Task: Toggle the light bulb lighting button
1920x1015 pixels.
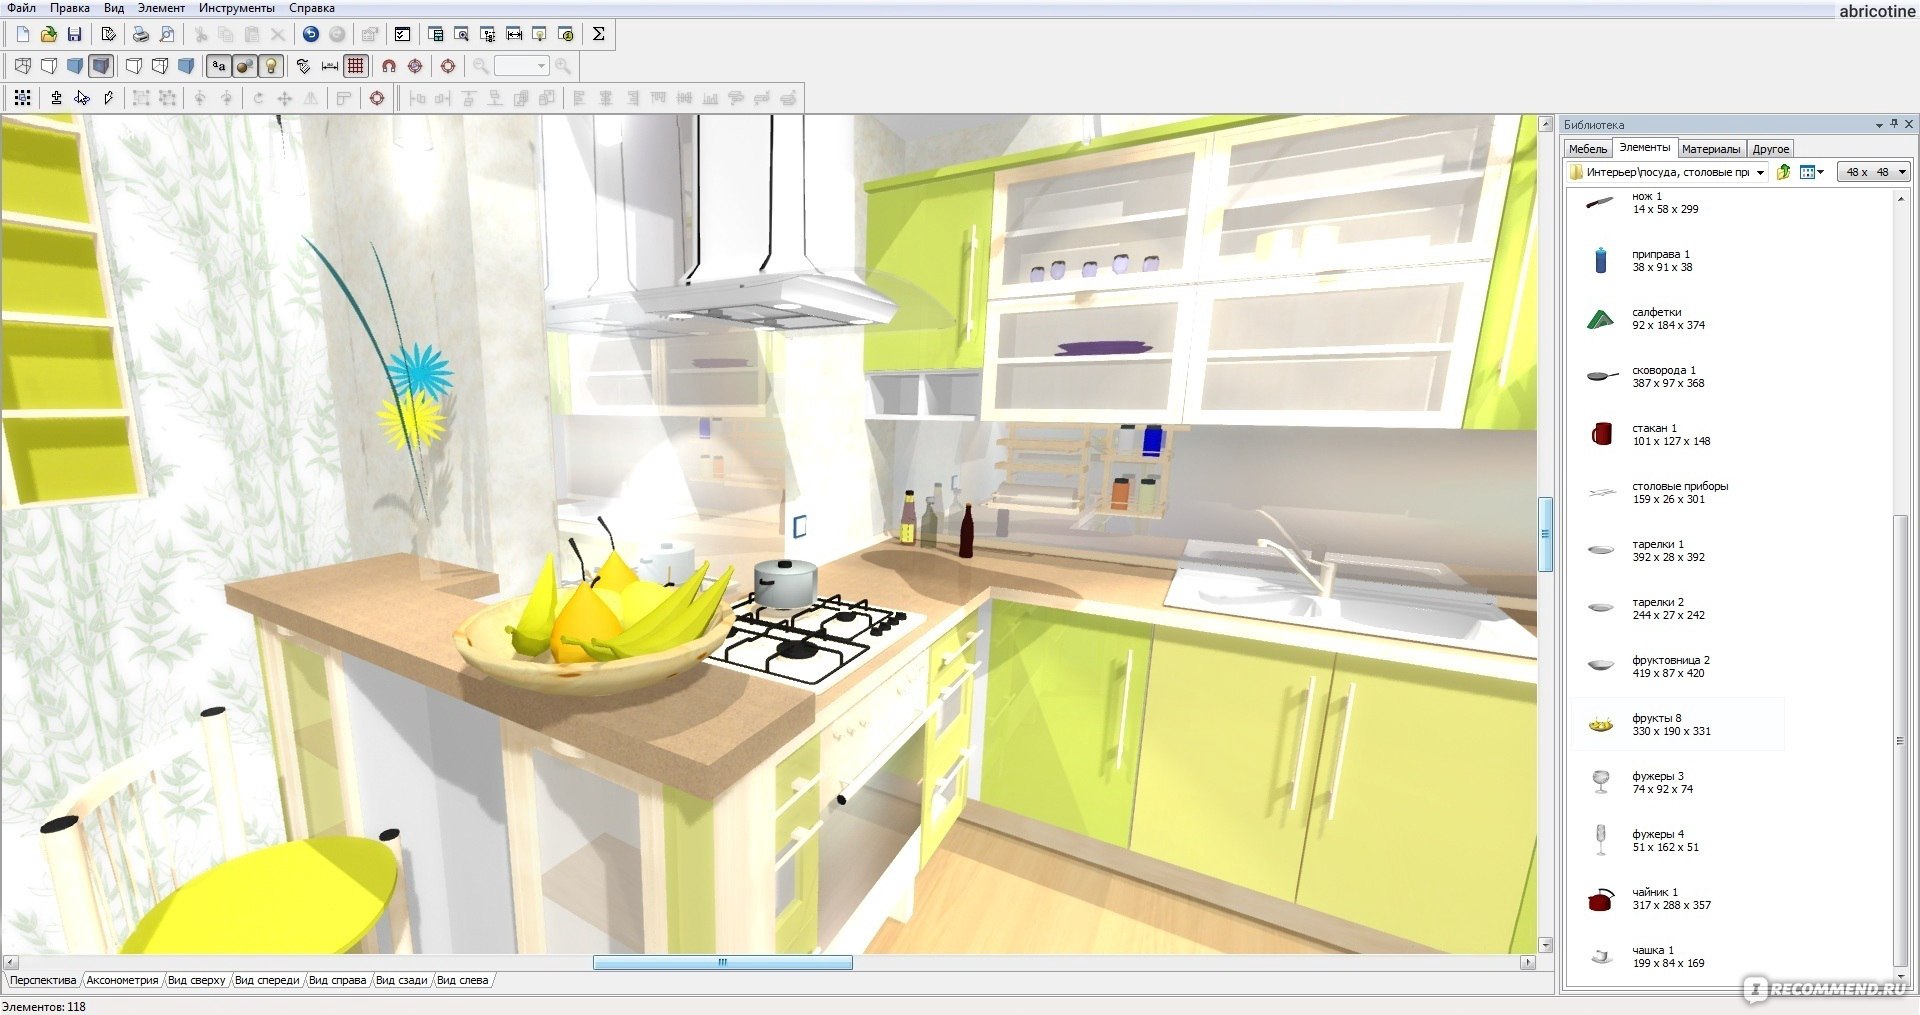Action: pyautogui.click(x=270, y=66)
